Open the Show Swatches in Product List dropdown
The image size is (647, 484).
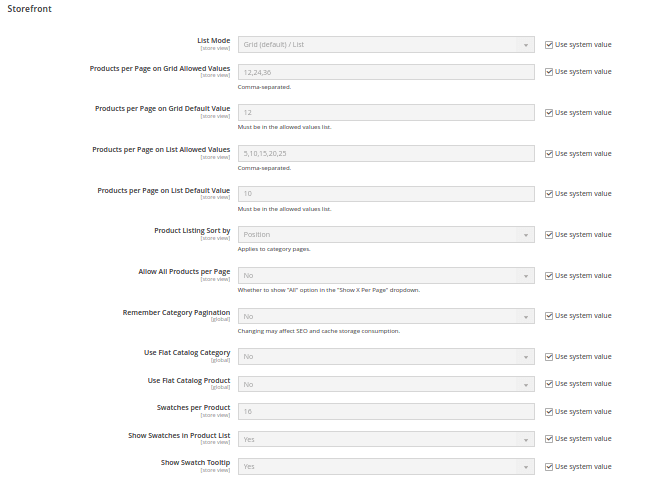(x=385, y=439)
